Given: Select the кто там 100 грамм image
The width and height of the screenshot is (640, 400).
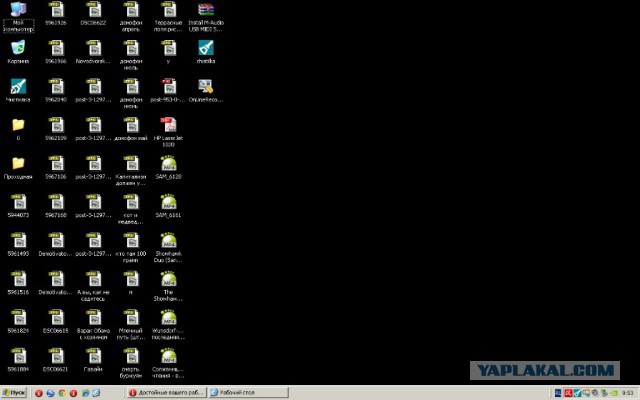Looking at the screenshot, I should click(x=131, y=247).
